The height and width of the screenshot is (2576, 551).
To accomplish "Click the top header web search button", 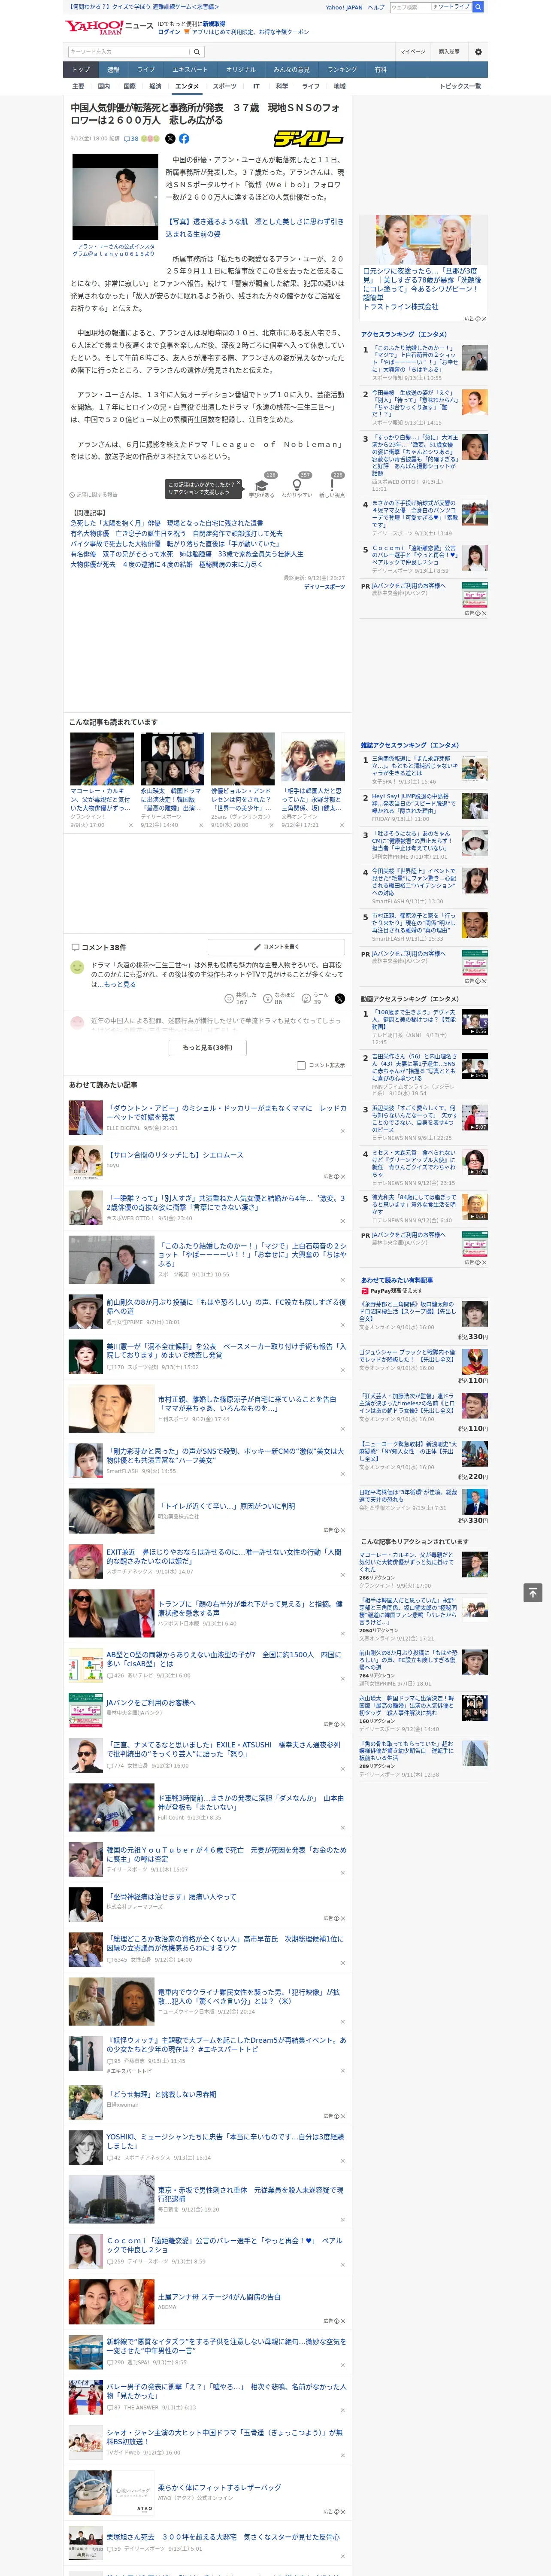I will (478, 7).
